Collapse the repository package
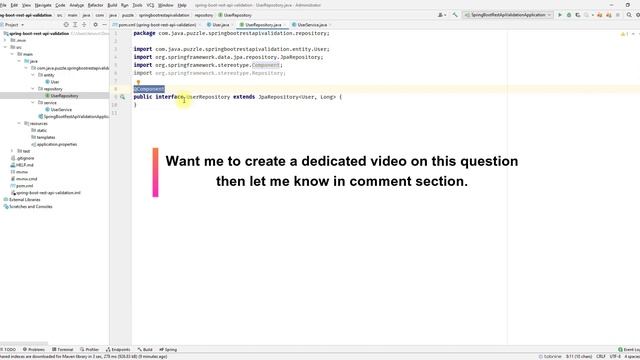 point(33,89)
